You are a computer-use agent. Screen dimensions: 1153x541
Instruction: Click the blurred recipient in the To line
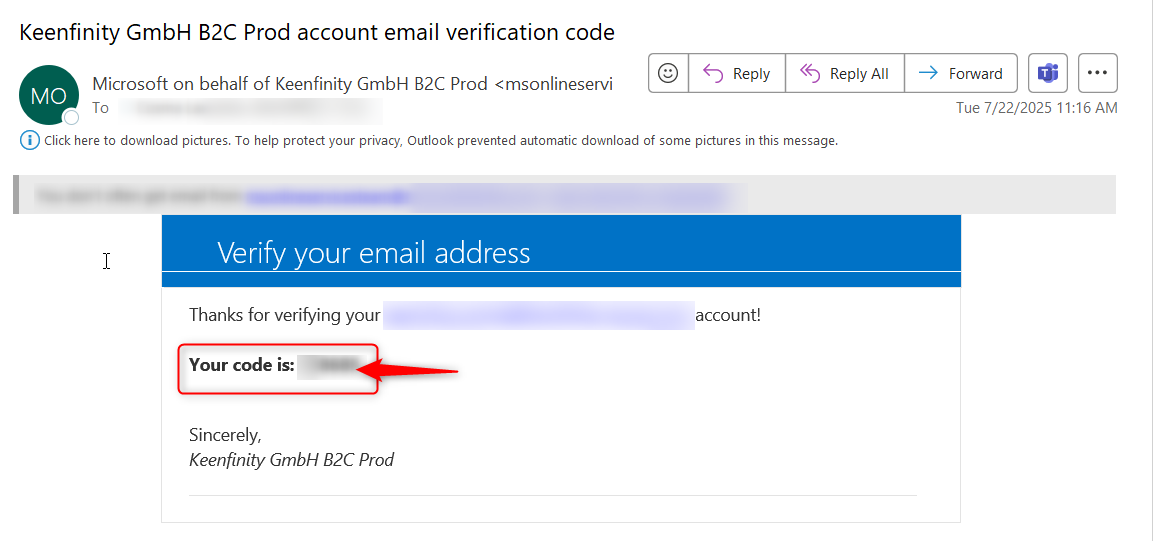[248, 108]
